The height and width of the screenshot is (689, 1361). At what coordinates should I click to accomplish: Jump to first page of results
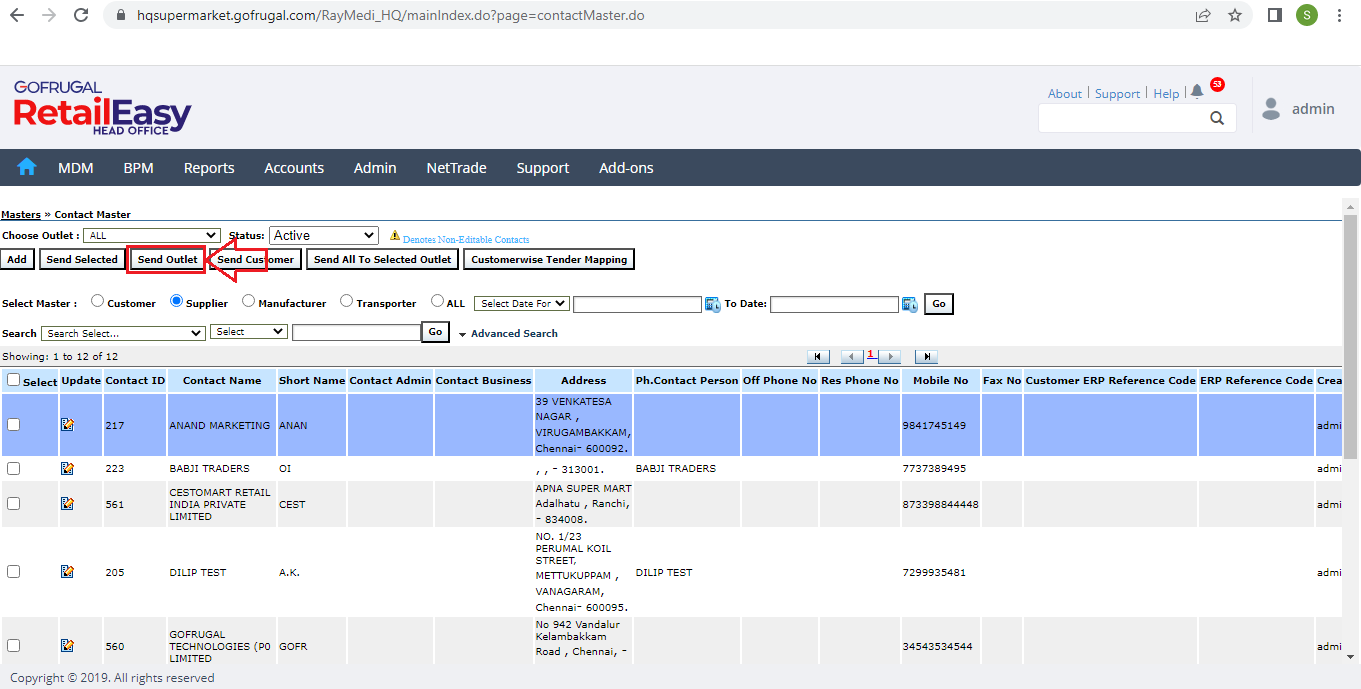pyautogui.click(x=818, y=357)
